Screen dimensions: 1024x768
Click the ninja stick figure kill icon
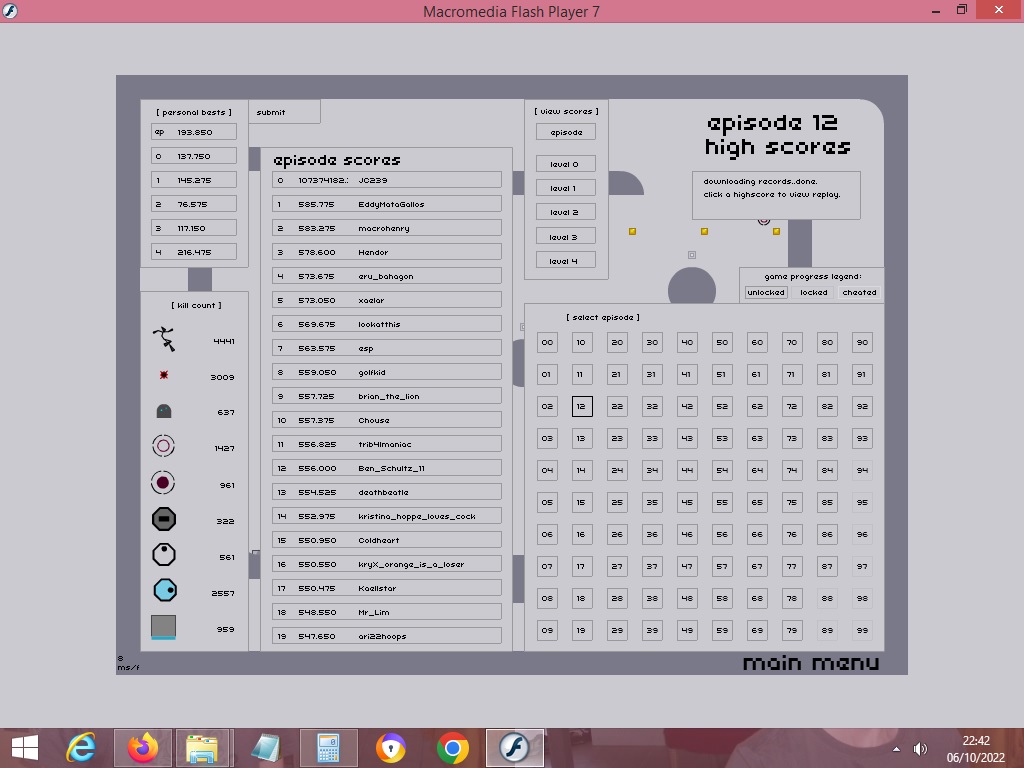point(164,340)
